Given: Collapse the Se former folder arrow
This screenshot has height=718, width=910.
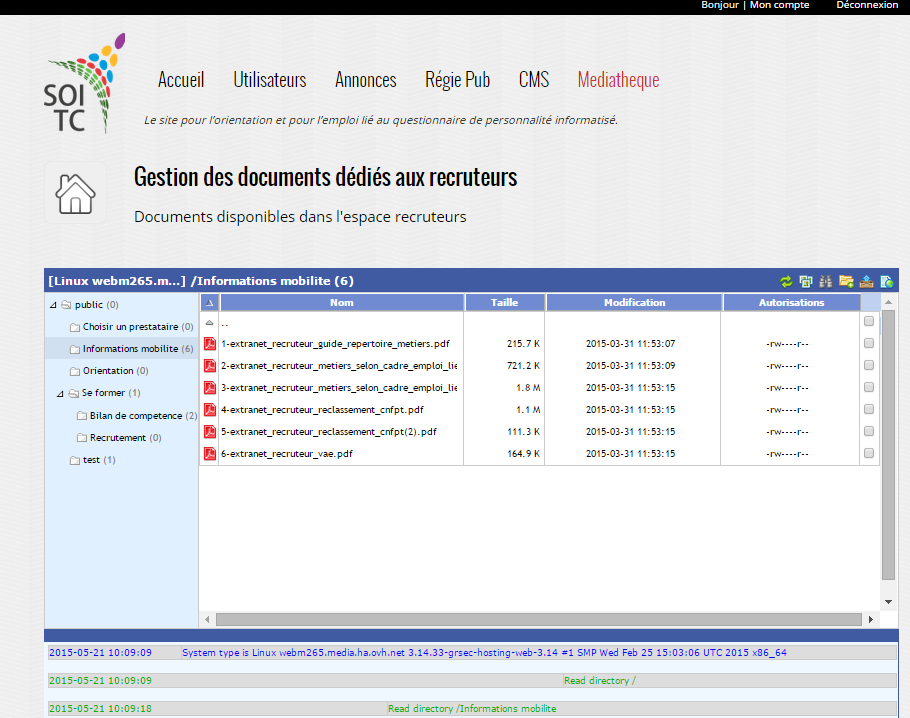Looking at the screenshot, I should pyautogui.click(x=60, y=393).
